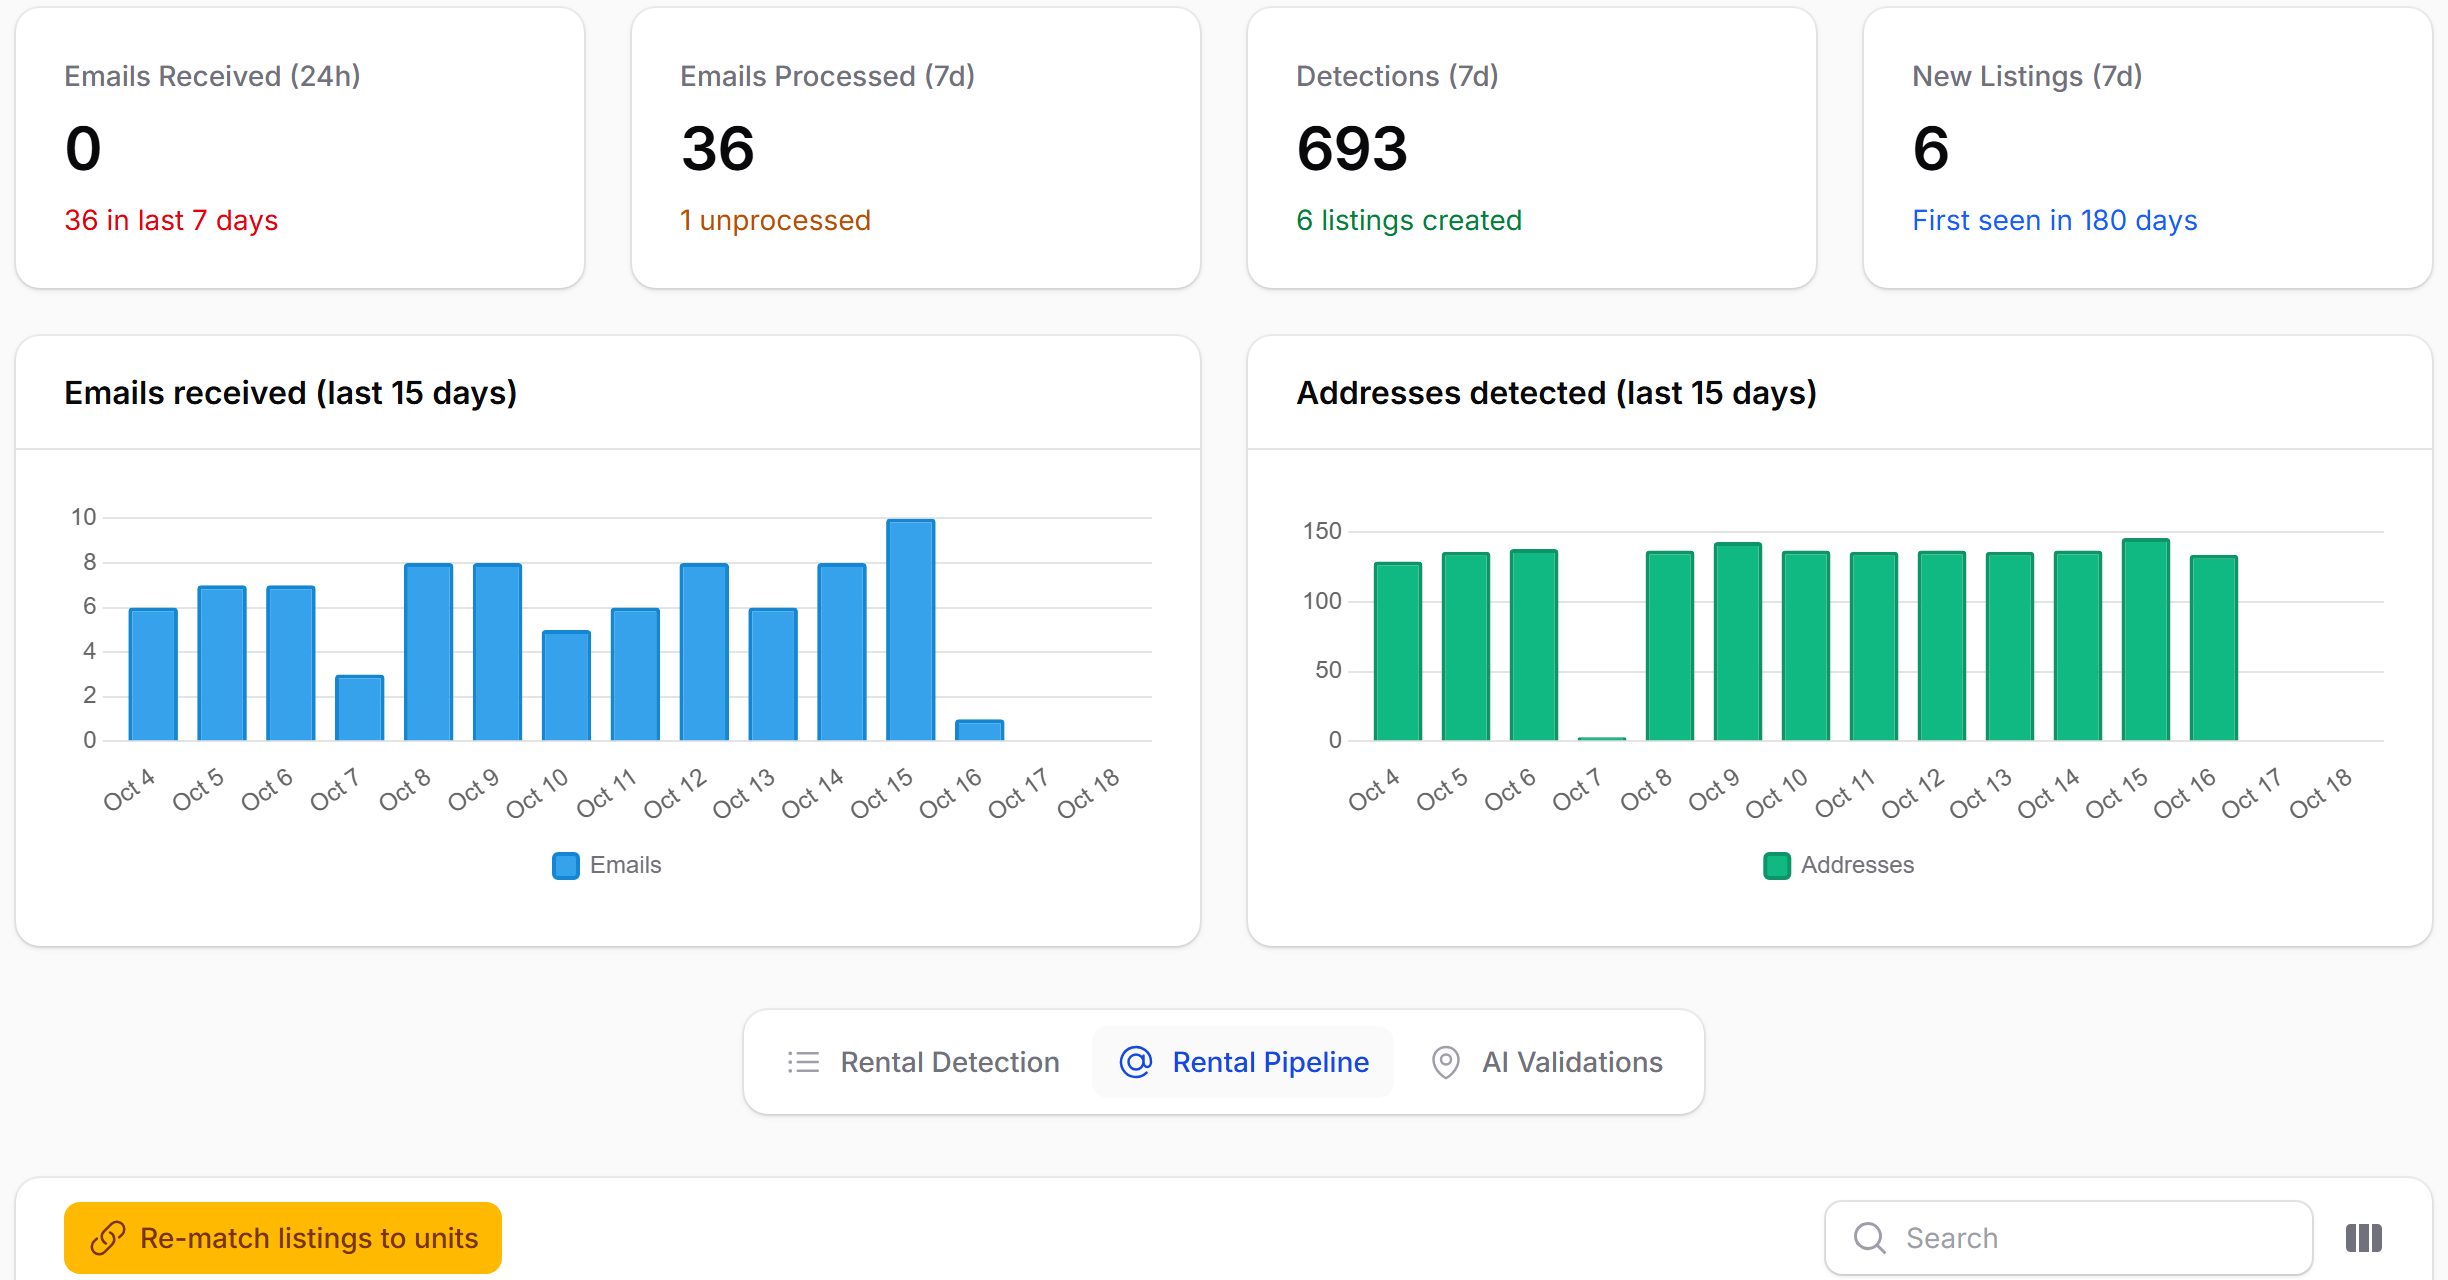Screen dimensions: 2448x1280
Task: Click the link icon in Re-match button
Action: pyautogui.click(x=108, y=1238)
